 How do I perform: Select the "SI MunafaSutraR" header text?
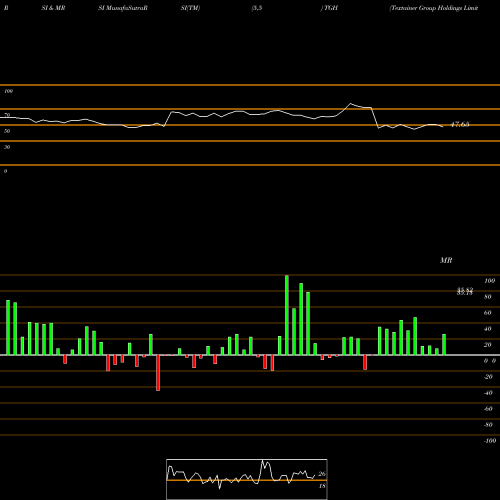tap(123, 8)
